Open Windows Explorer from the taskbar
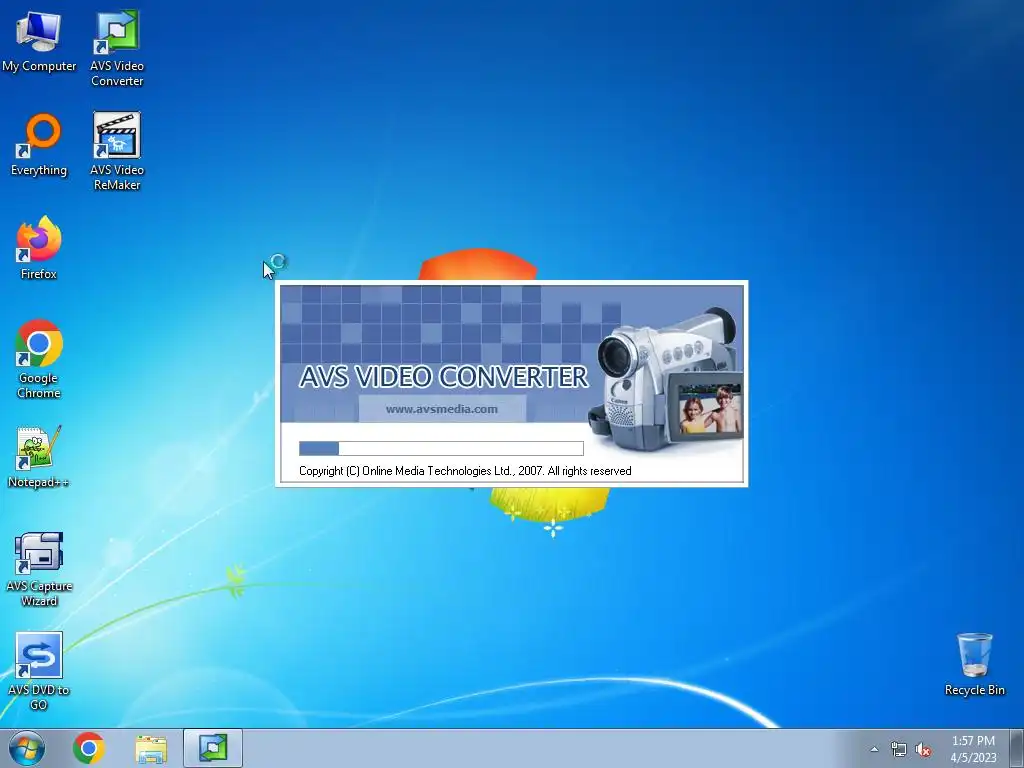This screenshot has height=768, width=1024. (151, 748)
